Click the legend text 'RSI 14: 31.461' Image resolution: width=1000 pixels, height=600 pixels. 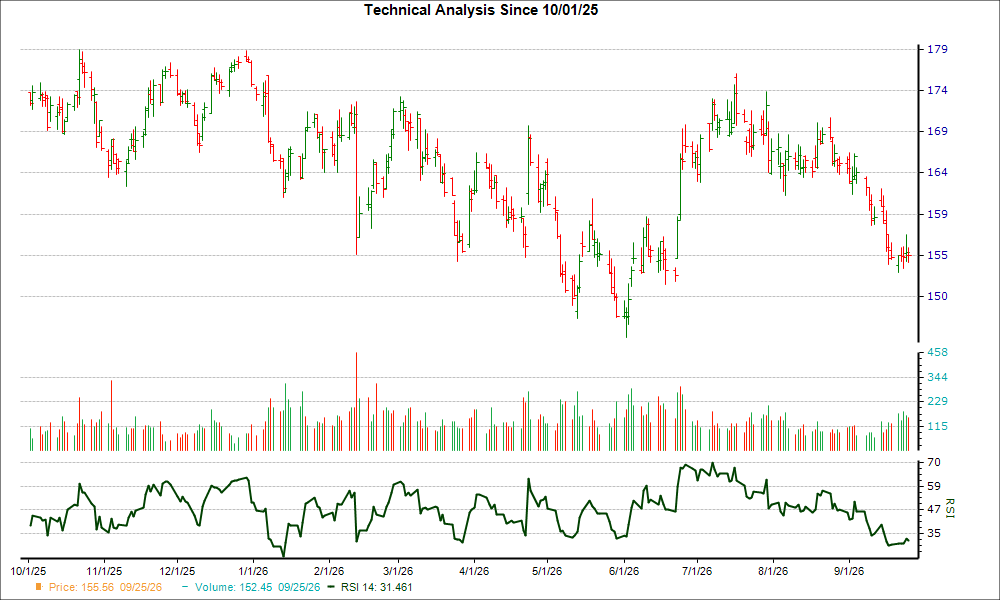(376, 587)
